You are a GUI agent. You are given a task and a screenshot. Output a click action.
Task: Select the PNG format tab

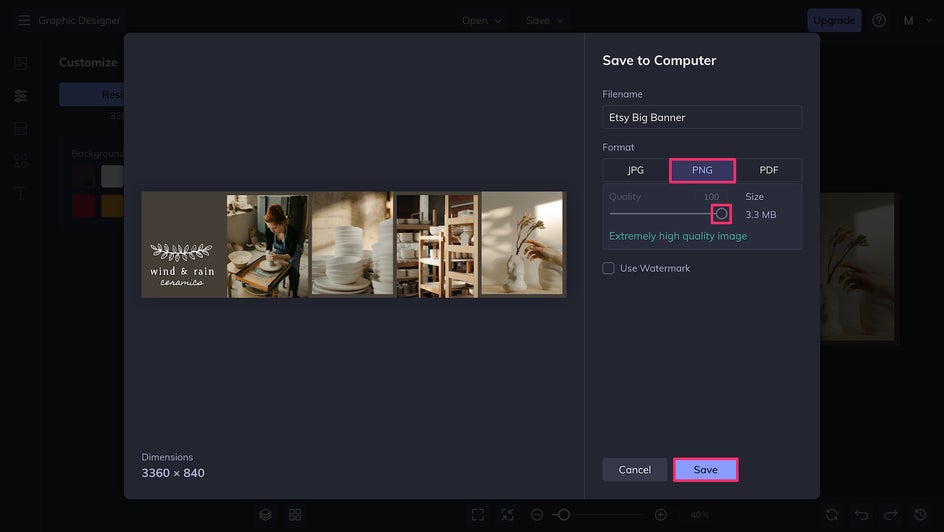pos(702,170)
